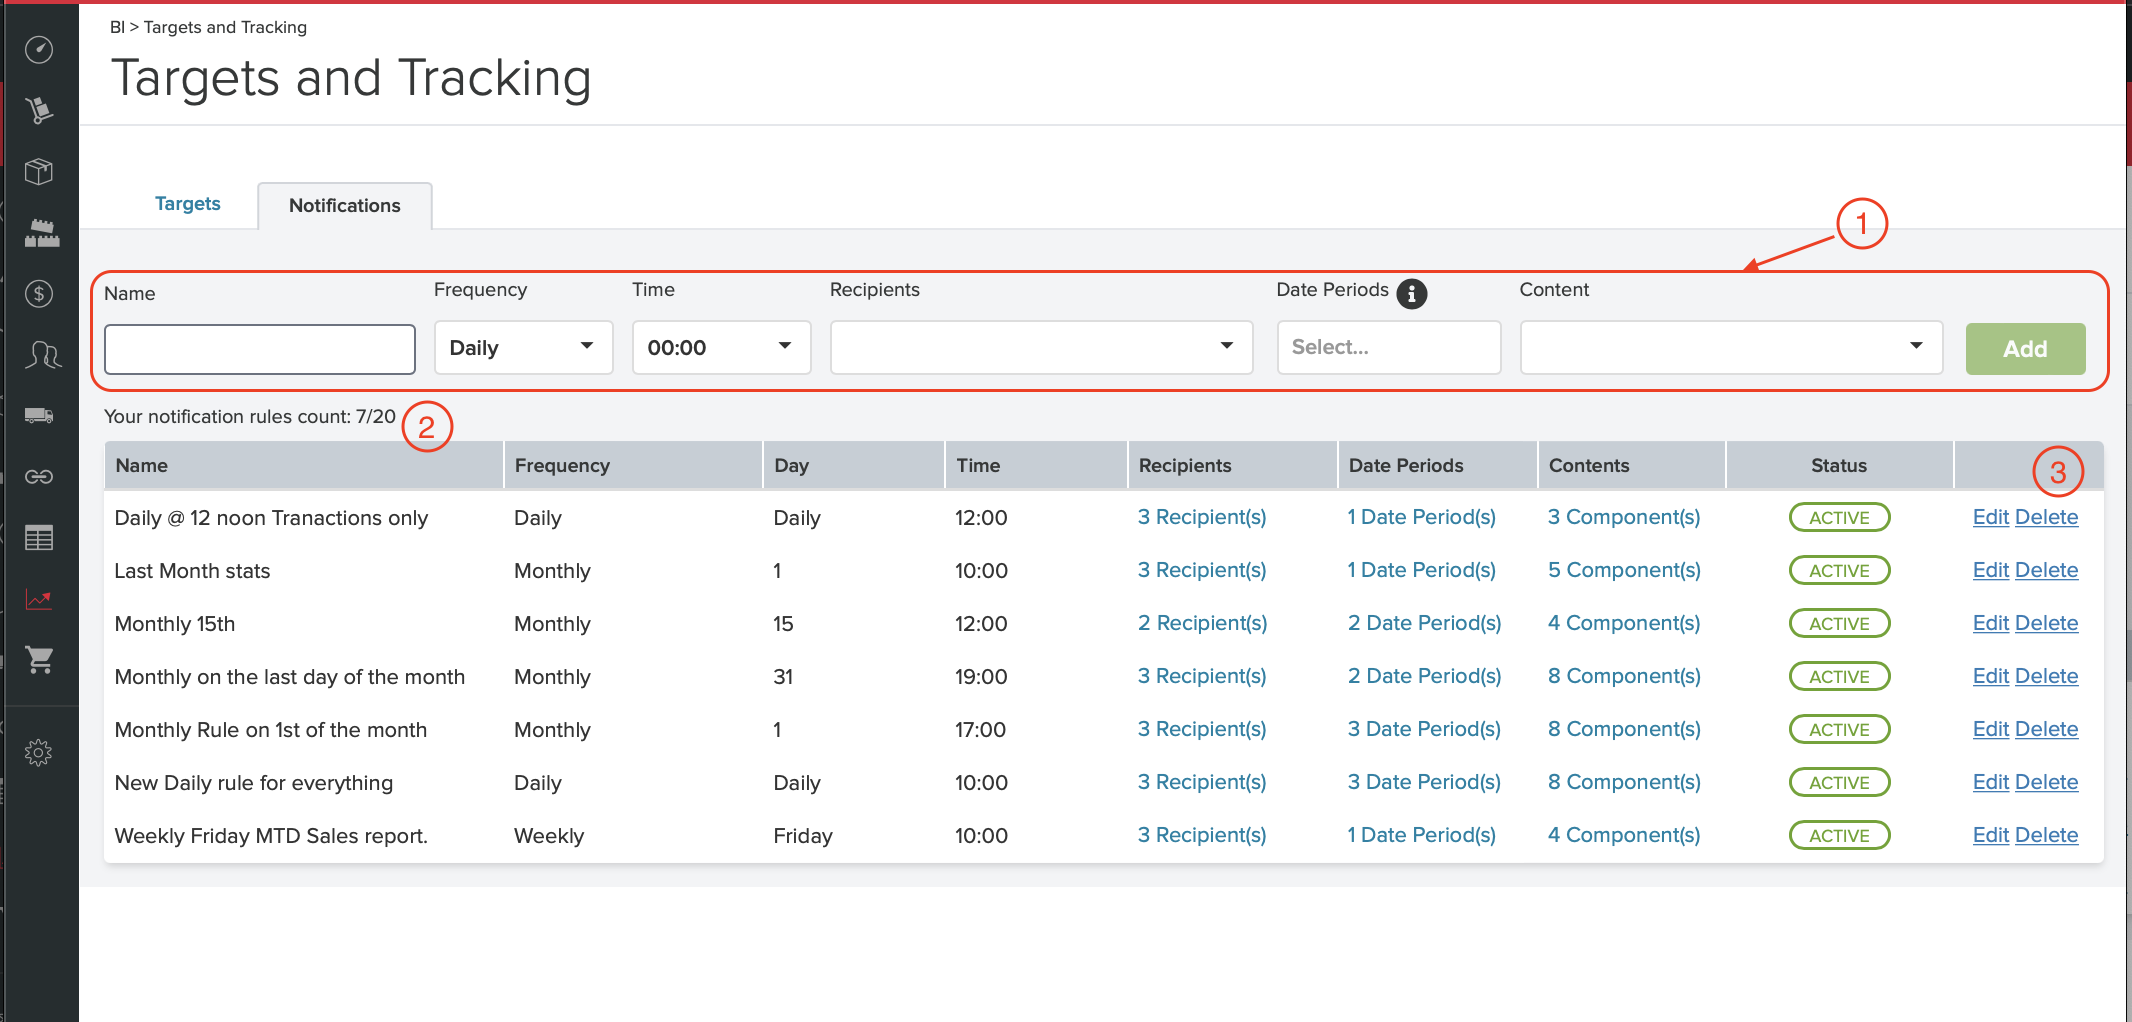
Task: Open 3 Date Period(s) for New Daily rule
Action: [1424, 782]
